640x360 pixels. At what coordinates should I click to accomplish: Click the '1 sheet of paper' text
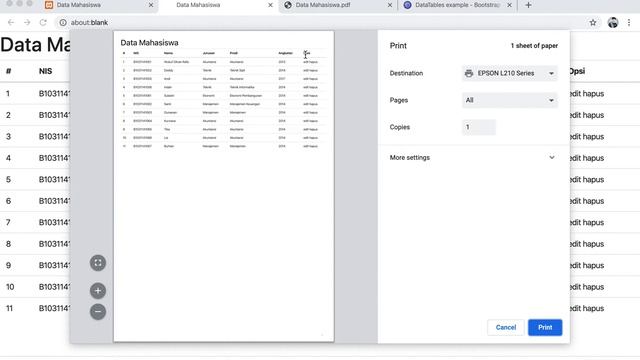534,46
